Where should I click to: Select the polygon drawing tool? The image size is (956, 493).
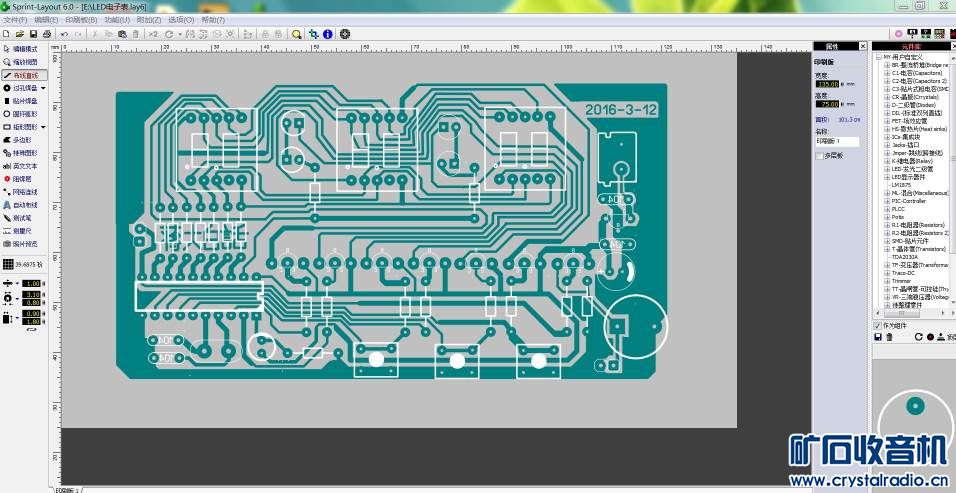22,140
